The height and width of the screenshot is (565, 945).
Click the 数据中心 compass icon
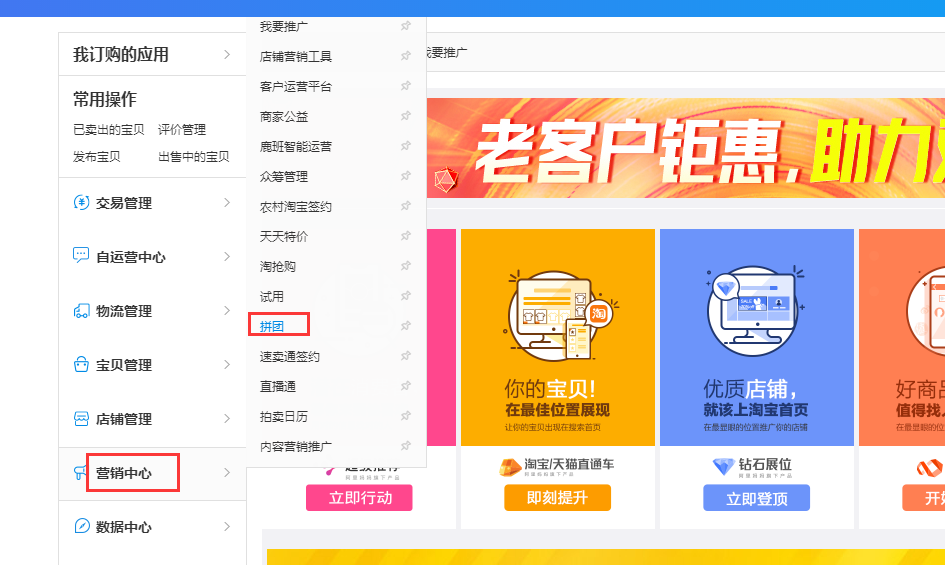coord(81,526)
